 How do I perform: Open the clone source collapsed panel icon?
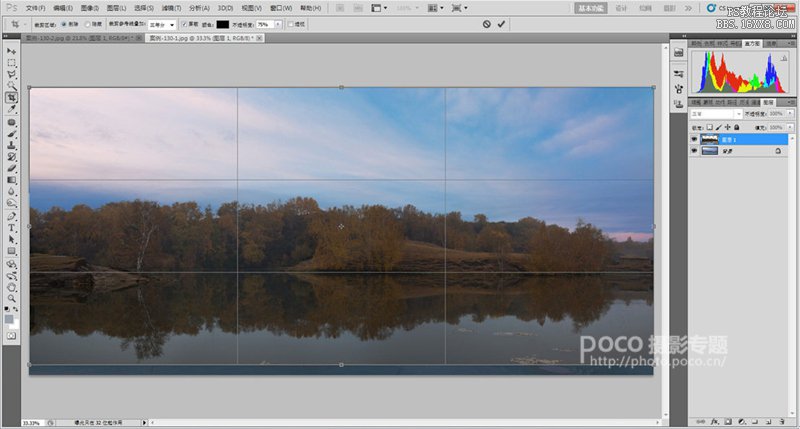(x=679, y=104)
